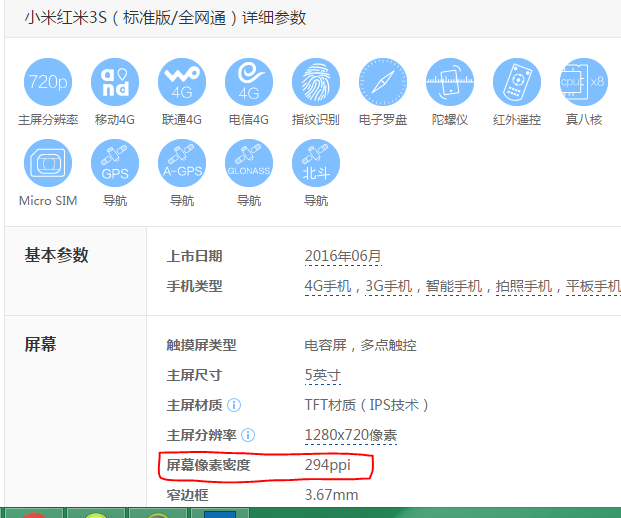Screen dimensions: 621x518
Task: Click info icon beside 主屏材质
Action: [234, 405]
